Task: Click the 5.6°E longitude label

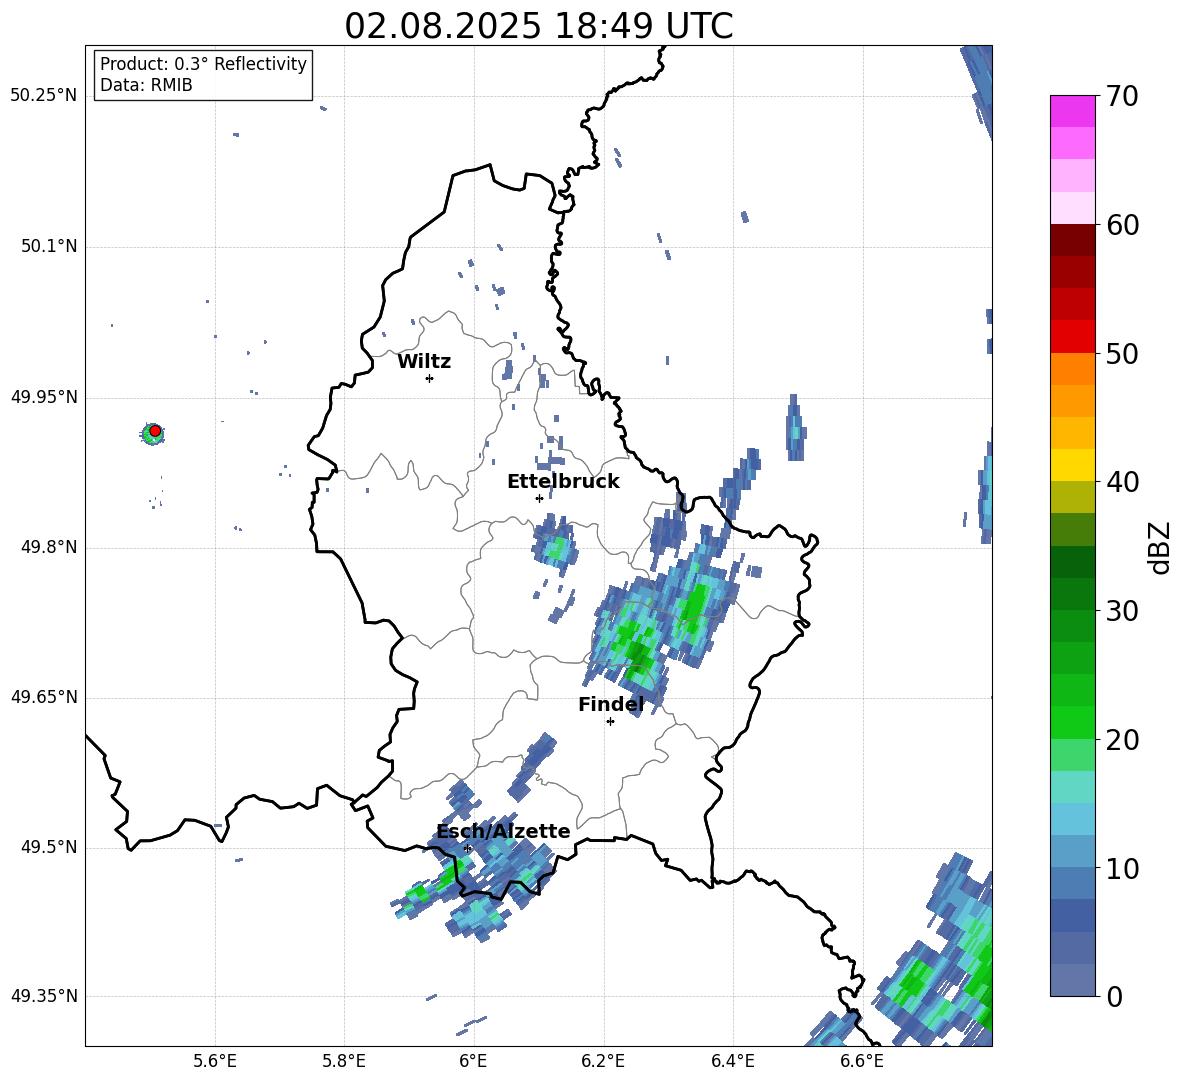Action: (x=215, y=1061)
